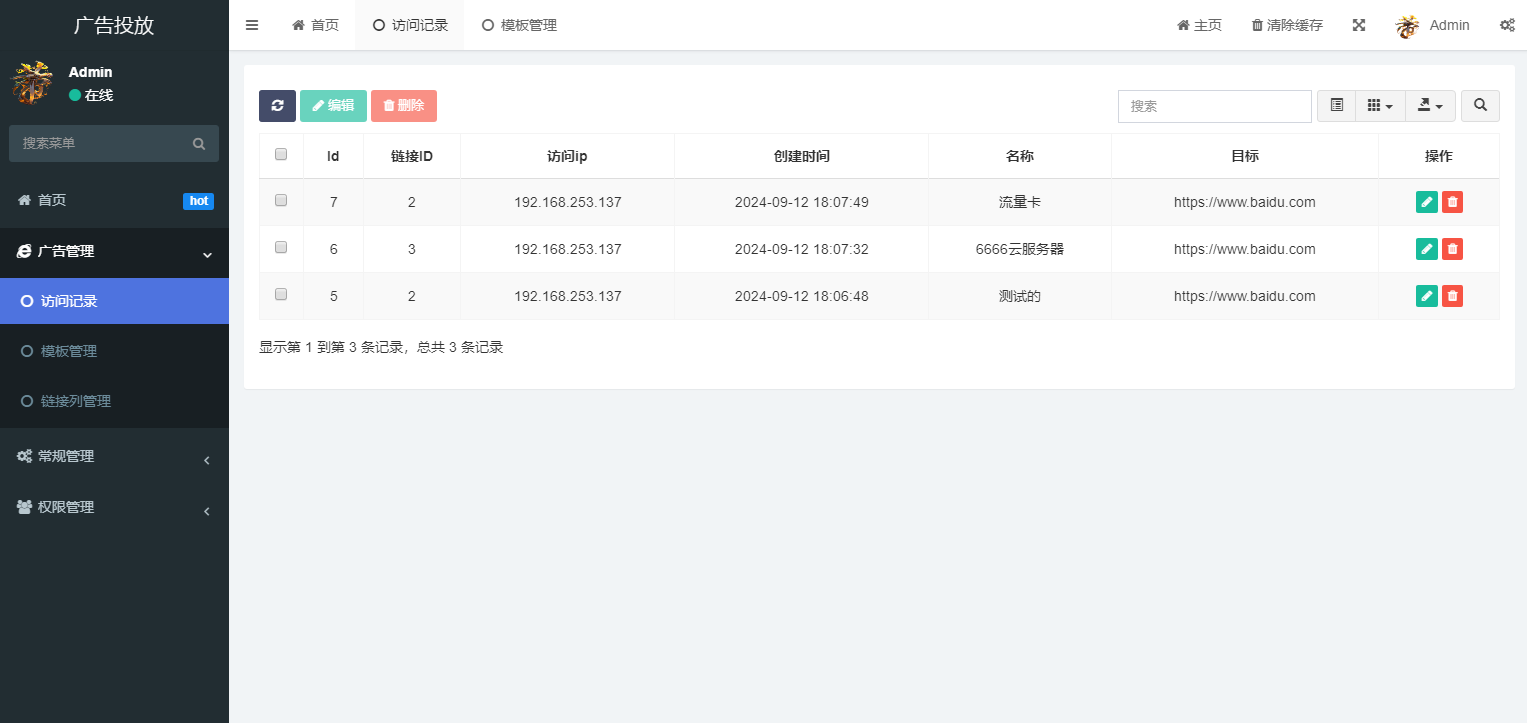Check the select-all checkbox in table header

click(x=281, y=154)
